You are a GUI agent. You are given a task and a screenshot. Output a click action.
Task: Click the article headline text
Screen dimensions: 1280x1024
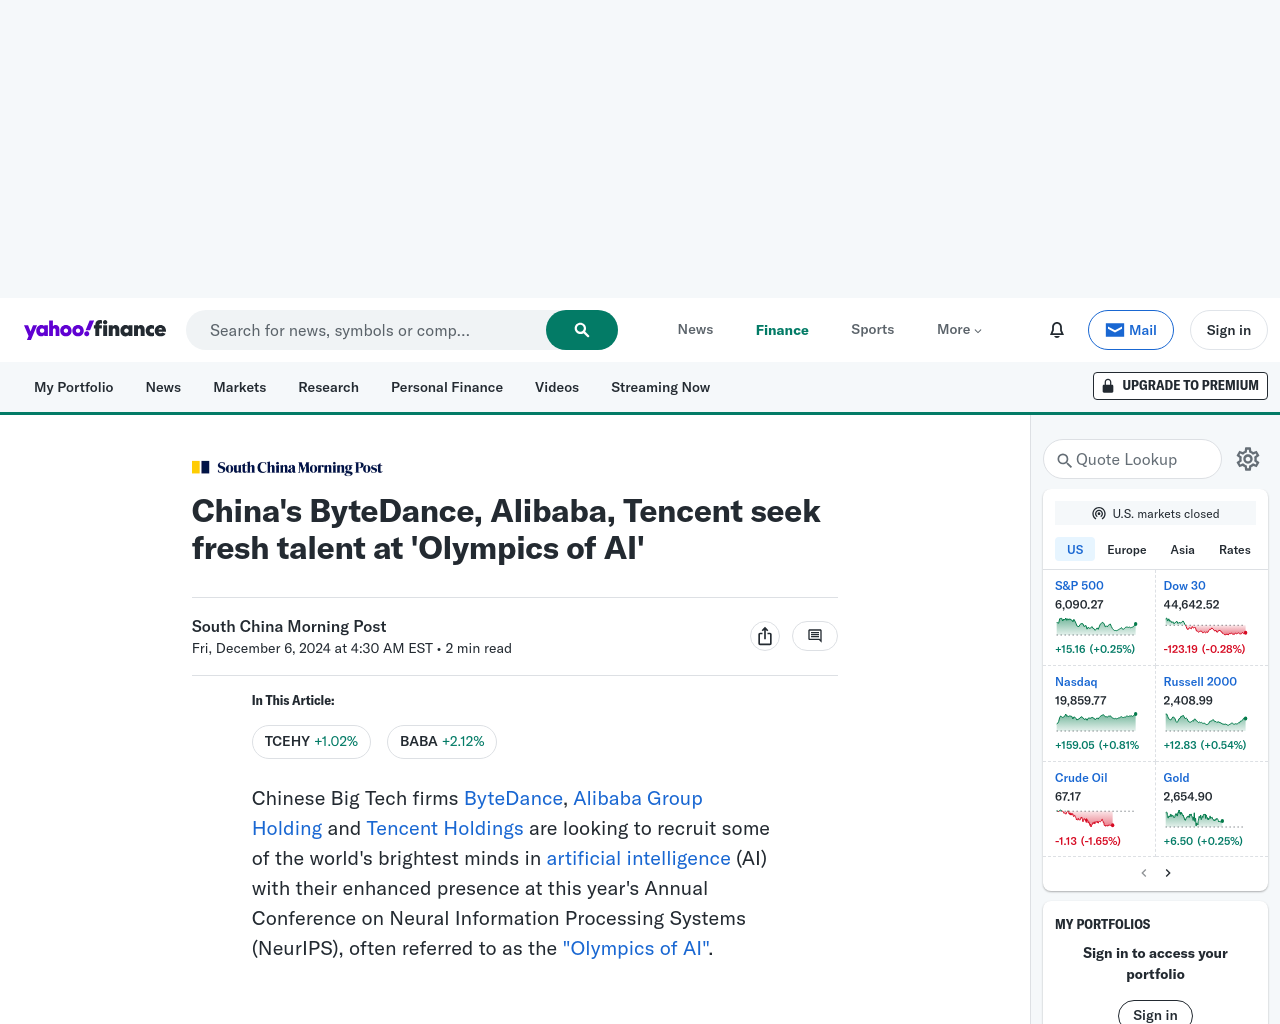[506, 530]
